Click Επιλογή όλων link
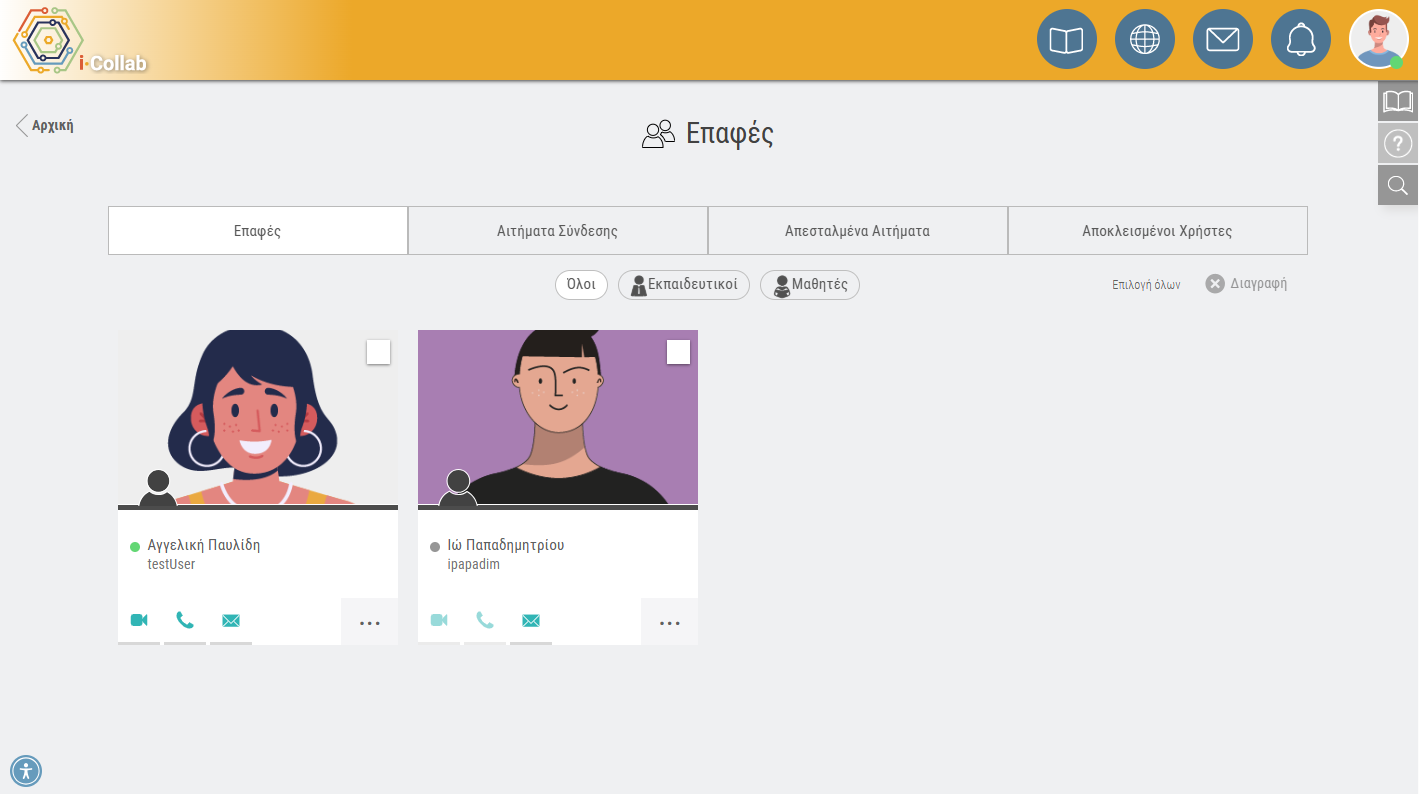The height and width of the screenshot is (794, 1419). pyautogui.click(x=1146, y=285)
